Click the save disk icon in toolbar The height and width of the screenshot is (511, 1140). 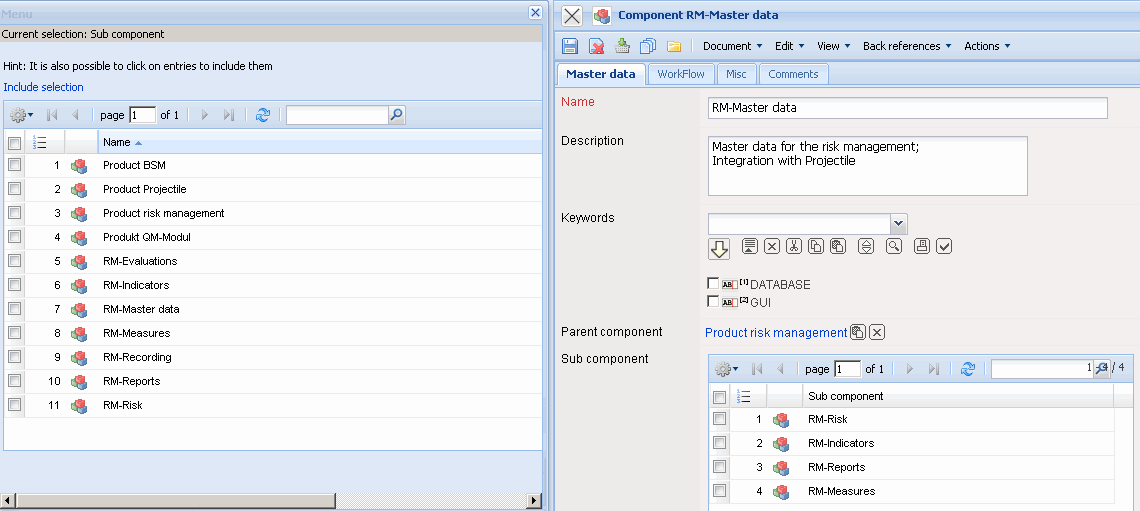(570, 46)
